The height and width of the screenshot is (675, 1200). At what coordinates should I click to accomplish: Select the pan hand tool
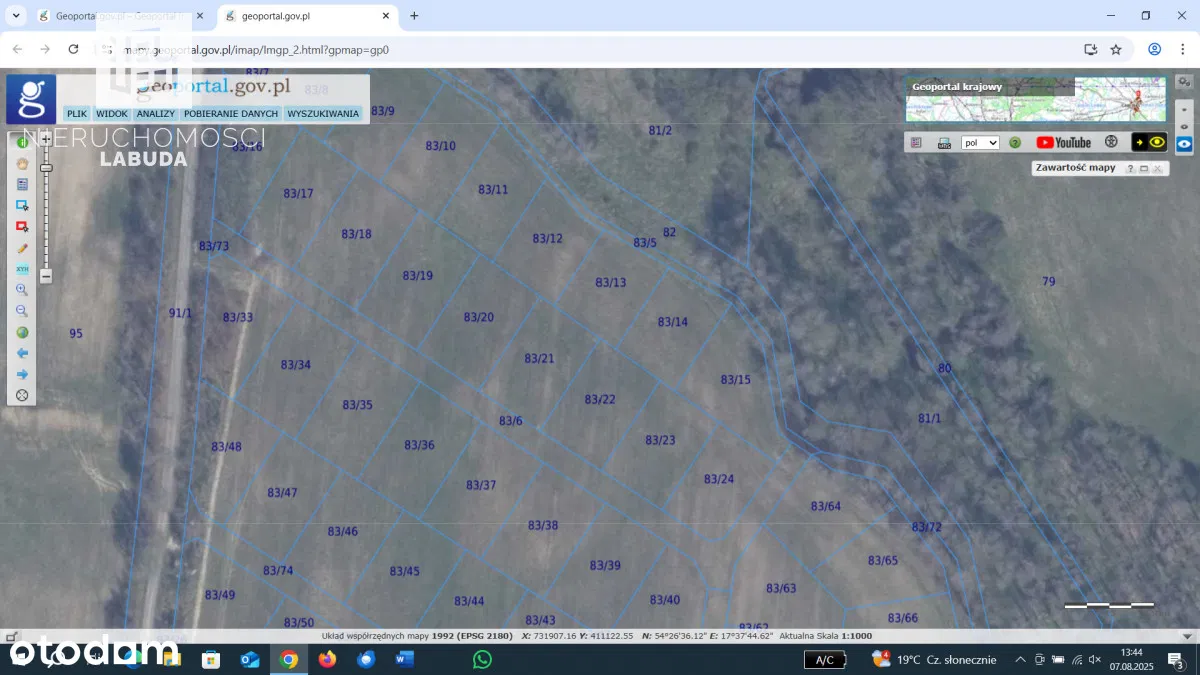[22, 164]
